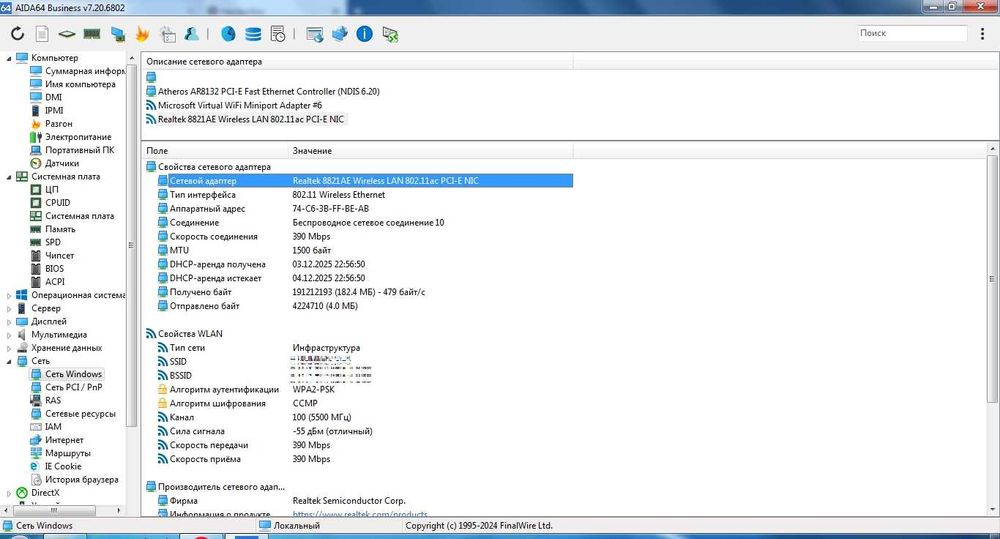This screenshot has width=1000, height=539.
Task: Click the report with clock toolbar icon
Action: (278, 34)
